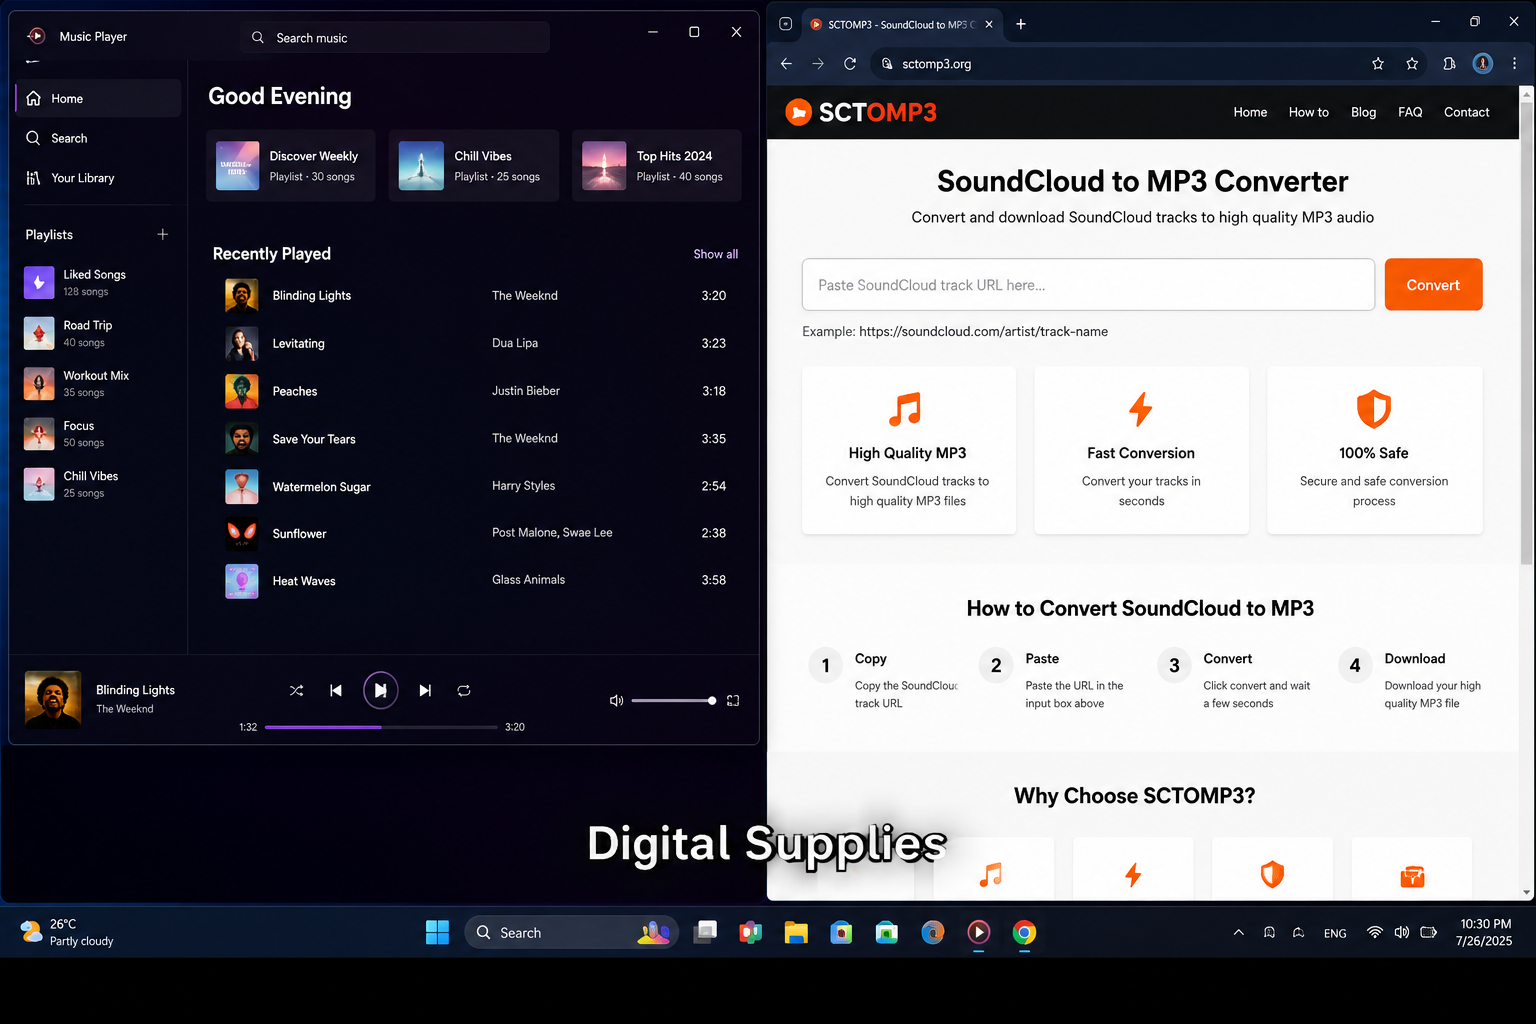Close the SCTOMP3 browser tab
This screenshot has width=1536, height=1024.
pos(989,24)
